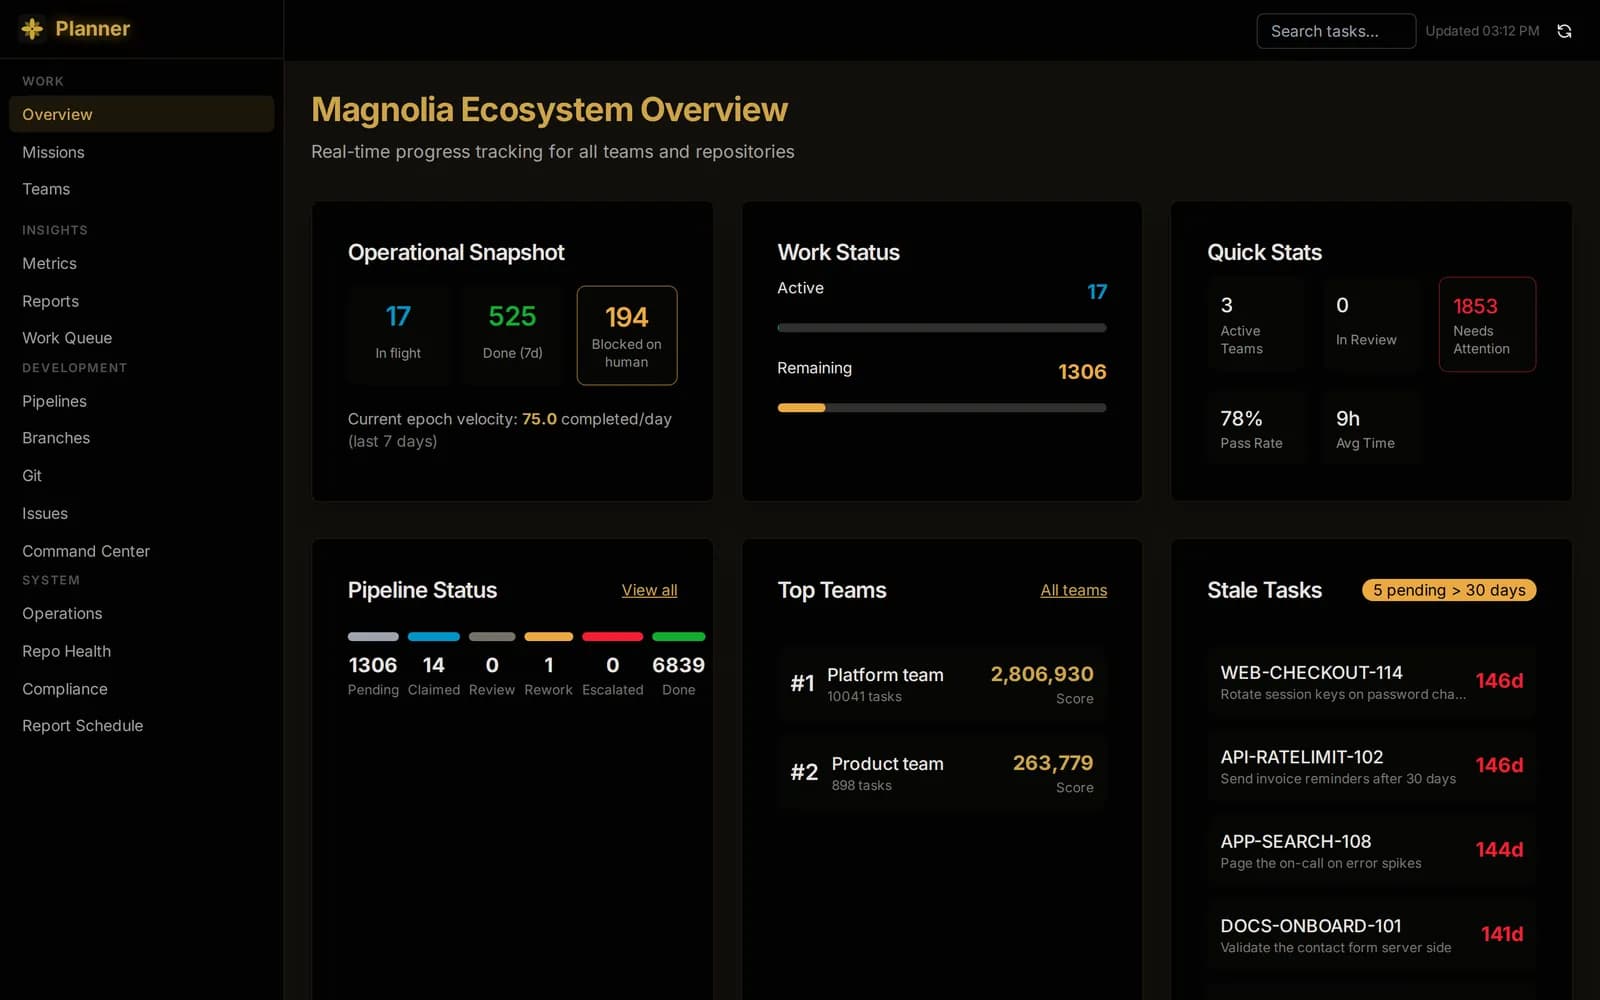Click the 9h Avg Time stat
The width and height of the screenshot is (1600, 1000).
coord(1371,428)
